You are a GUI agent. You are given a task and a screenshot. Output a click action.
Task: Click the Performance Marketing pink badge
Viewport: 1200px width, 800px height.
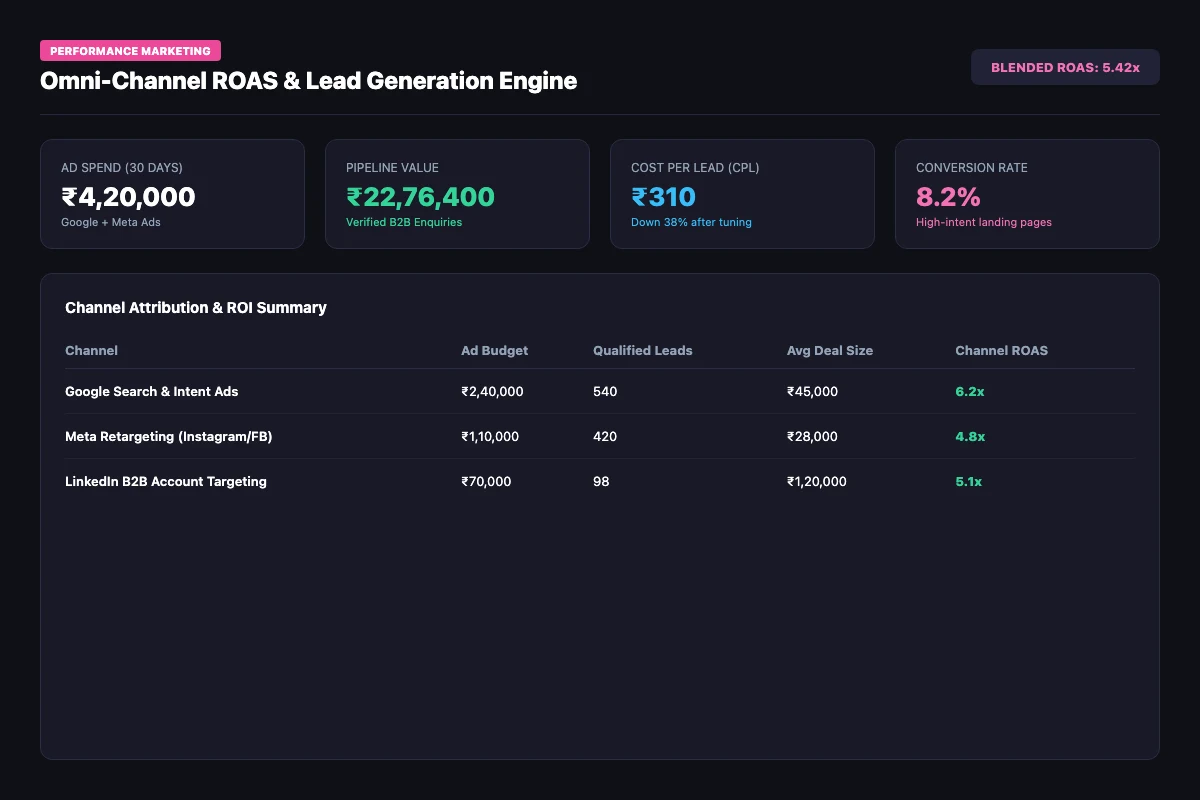130,51
